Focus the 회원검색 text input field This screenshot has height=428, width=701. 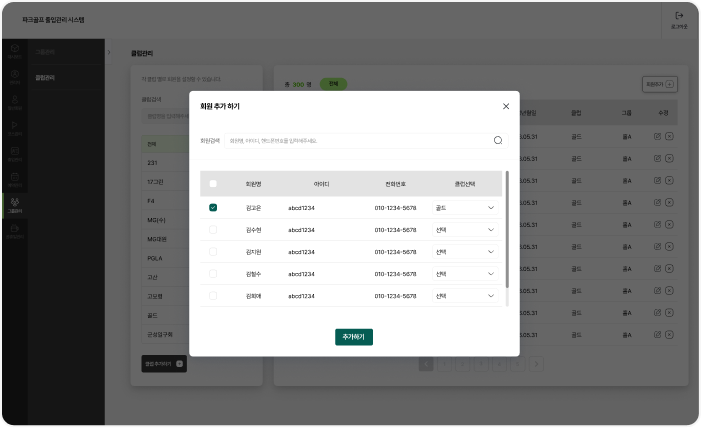pyautogui.click(x=355, y=140)
